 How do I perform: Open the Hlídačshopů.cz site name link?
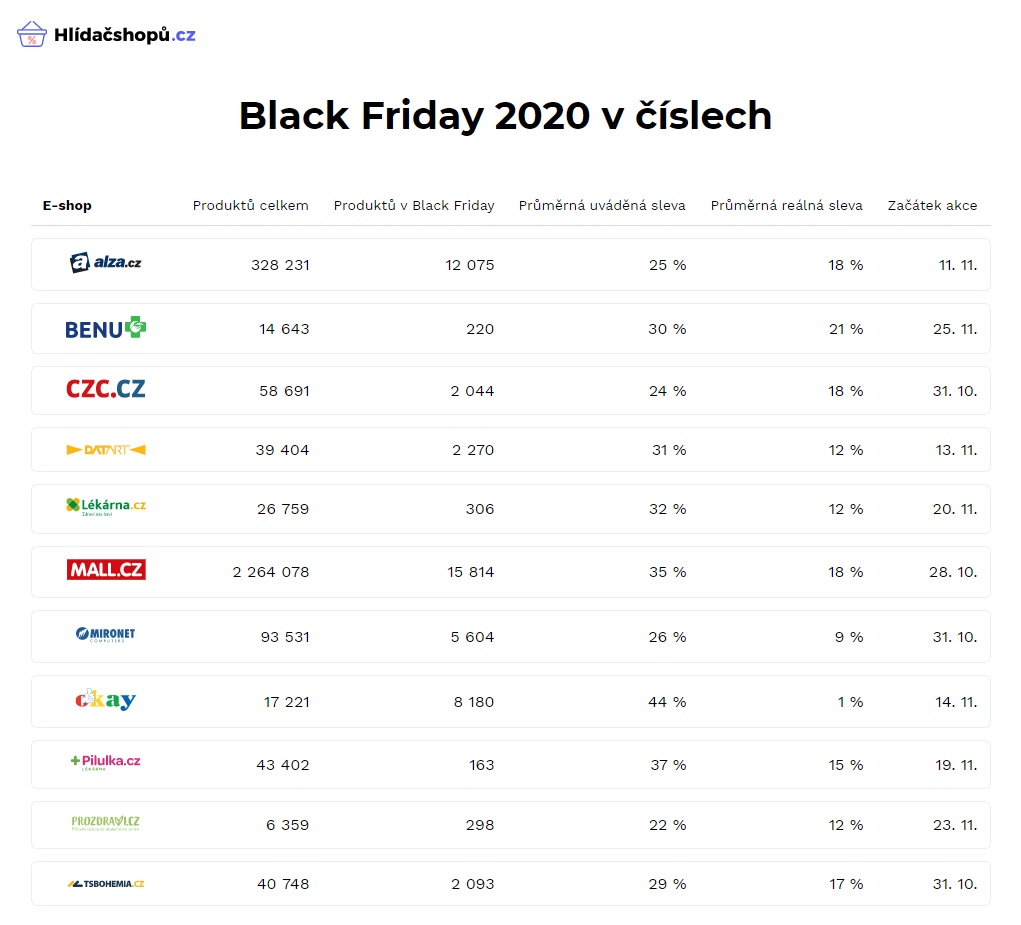124,35
